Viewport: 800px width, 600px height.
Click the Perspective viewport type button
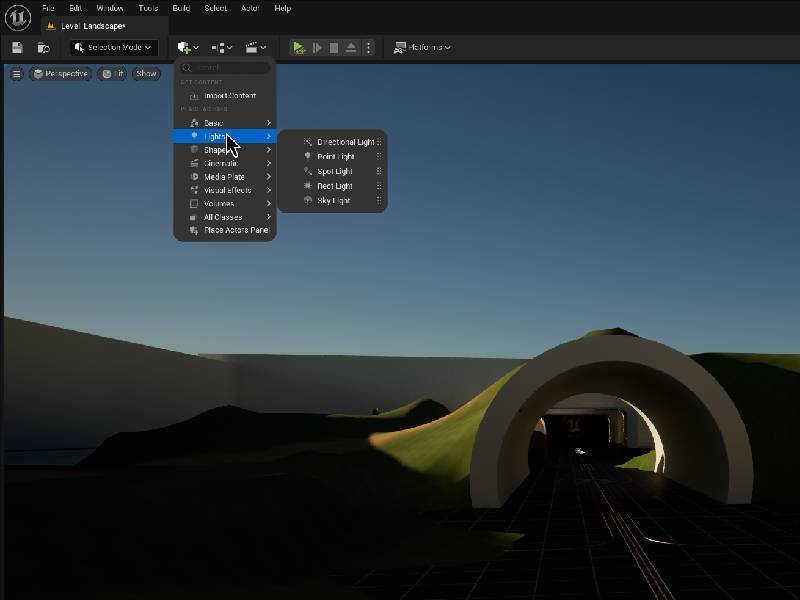click(60, 74)
